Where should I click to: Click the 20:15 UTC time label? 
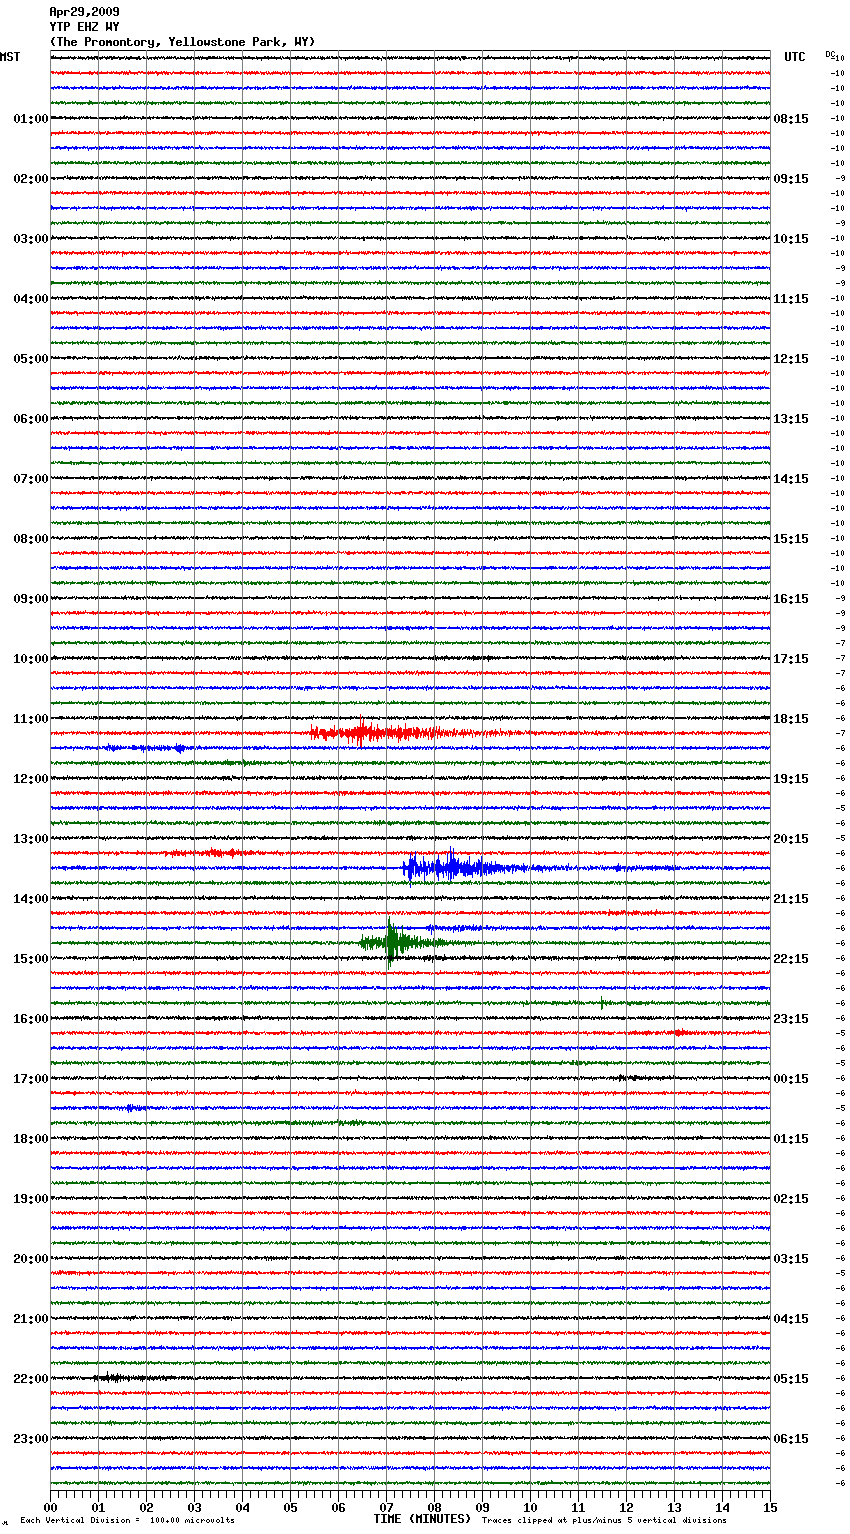coord(791,839)
